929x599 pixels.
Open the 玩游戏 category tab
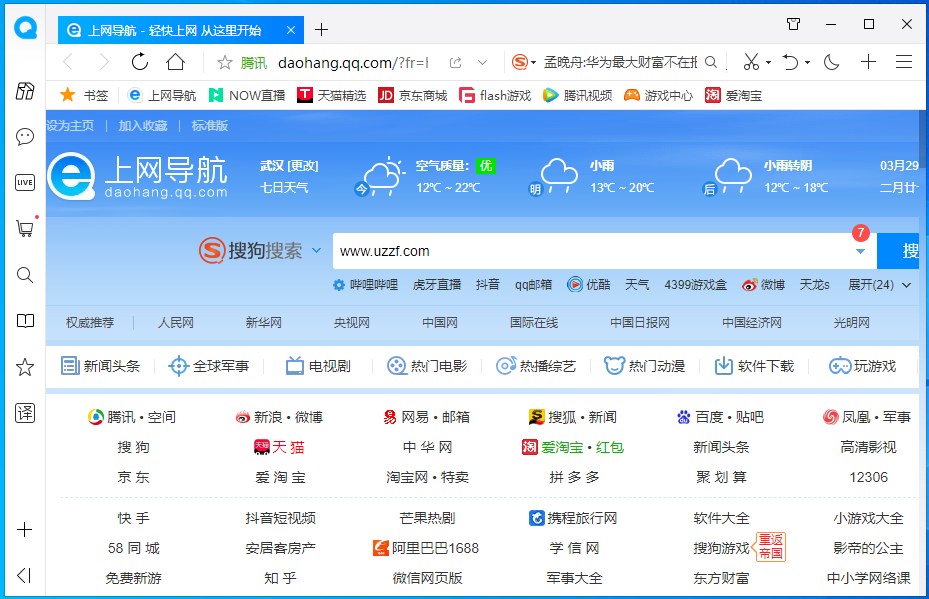[x=863, y=366]
